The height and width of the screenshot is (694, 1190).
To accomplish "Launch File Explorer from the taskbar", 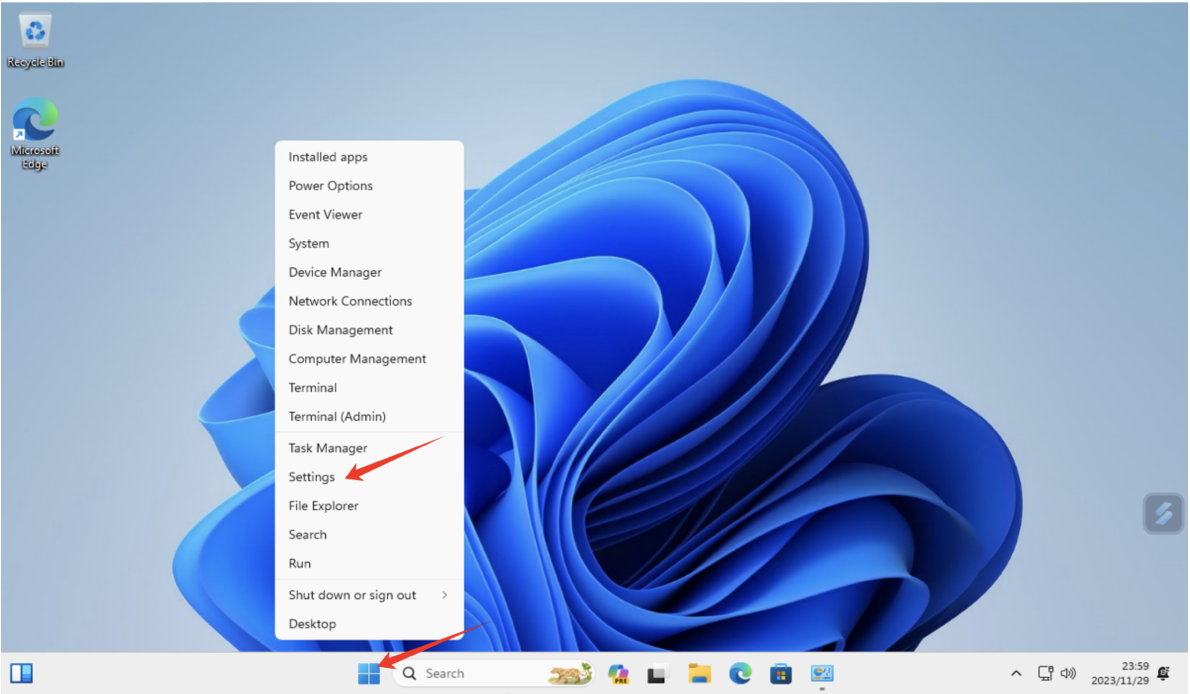I will click(x=699, y=674).
